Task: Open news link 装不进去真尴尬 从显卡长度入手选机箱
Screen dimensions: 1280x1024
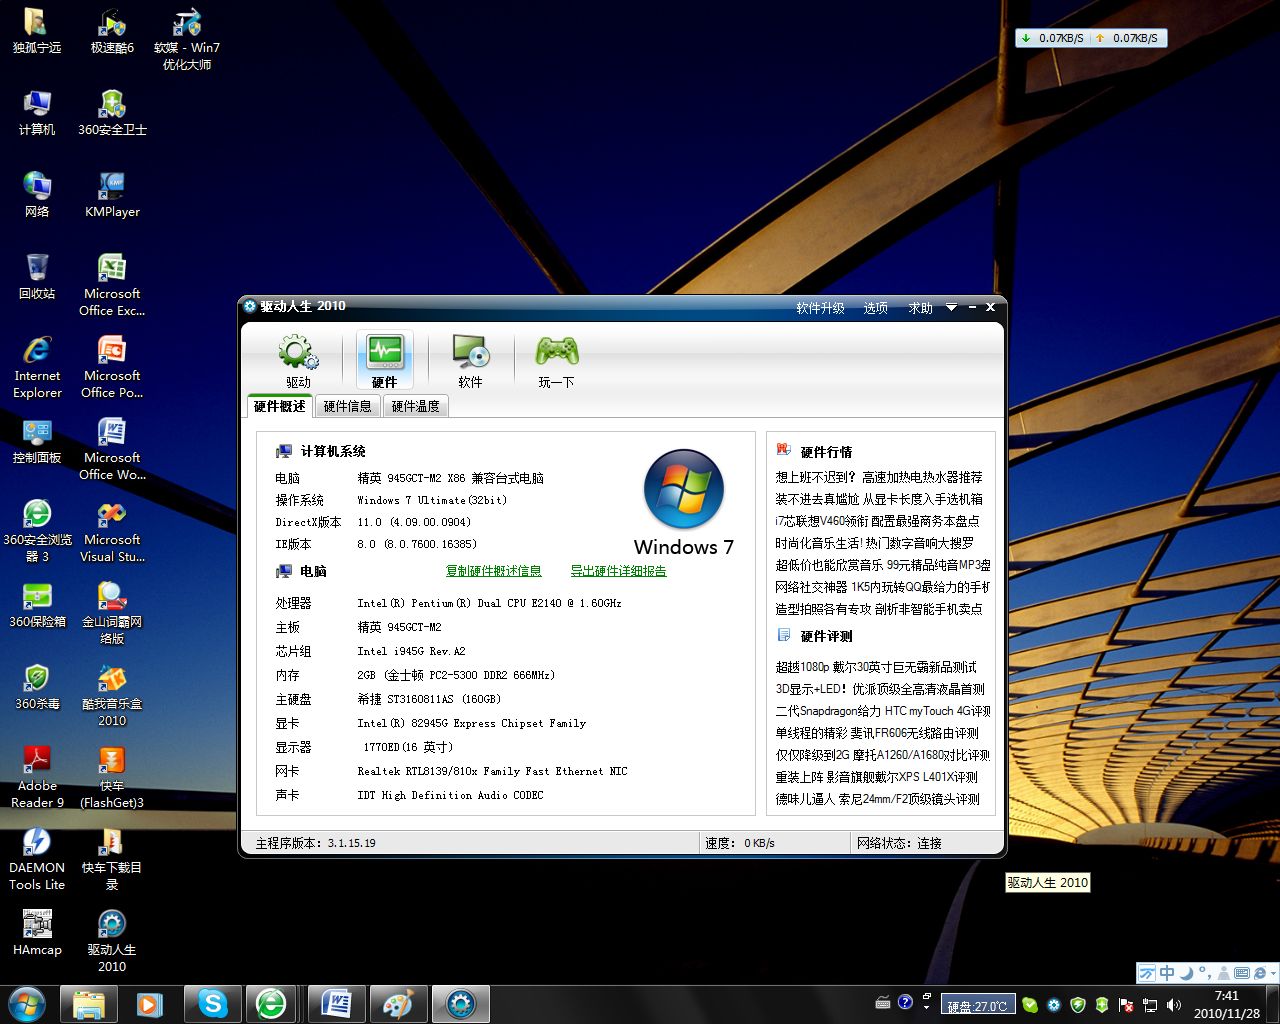Action: click(x=879, y=499)
